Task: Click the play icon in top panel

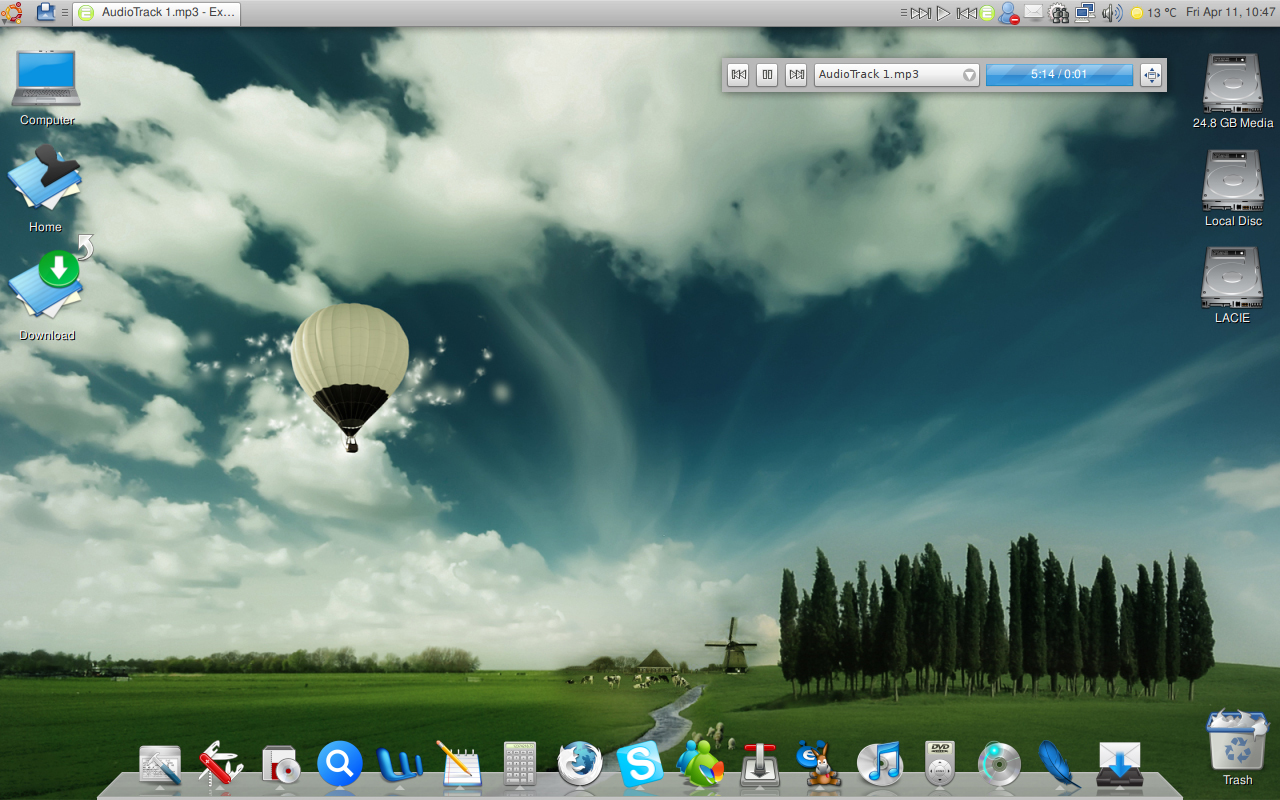Action: click(943, 13)
